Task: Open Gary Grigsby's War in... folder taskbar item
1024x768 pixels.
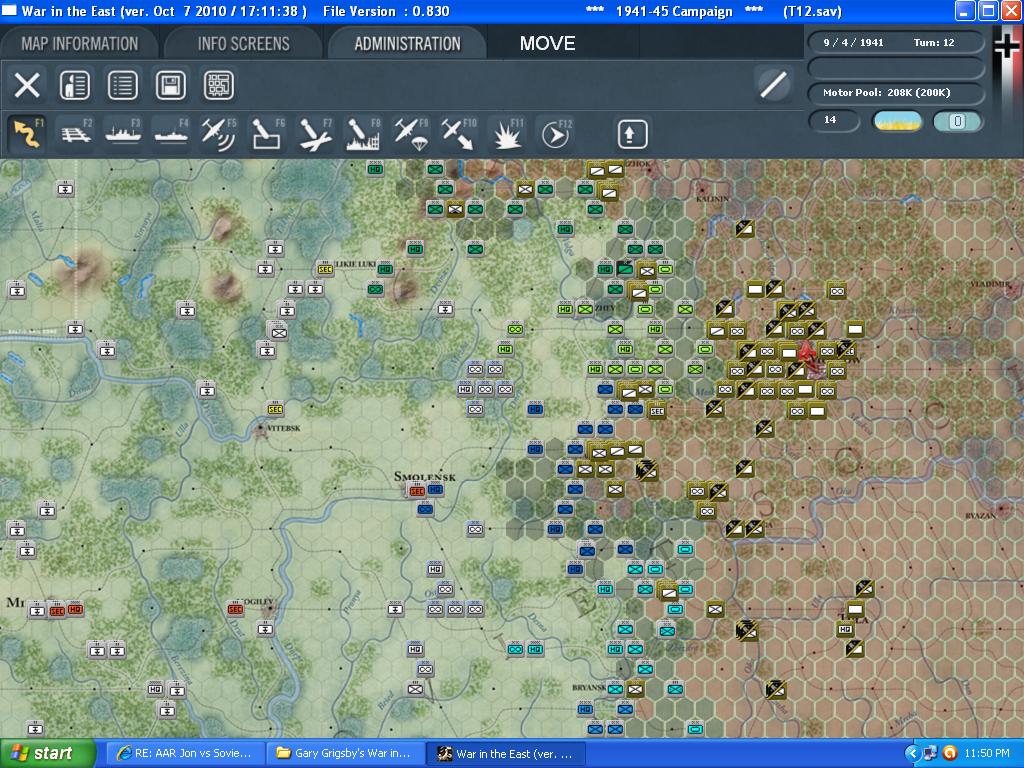Action: [345, 753]
